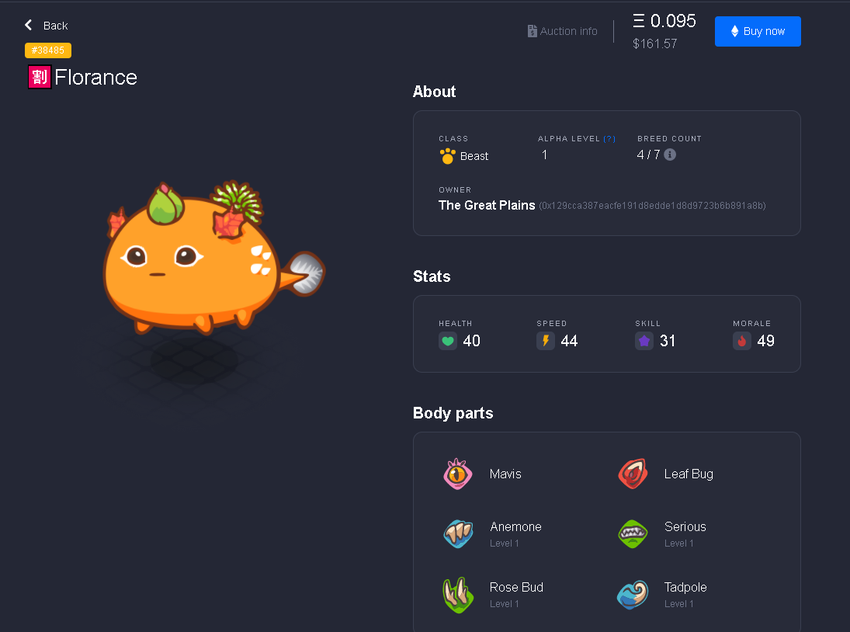Open the alpha level help question mark
The image size is (850, 632).
609,139
